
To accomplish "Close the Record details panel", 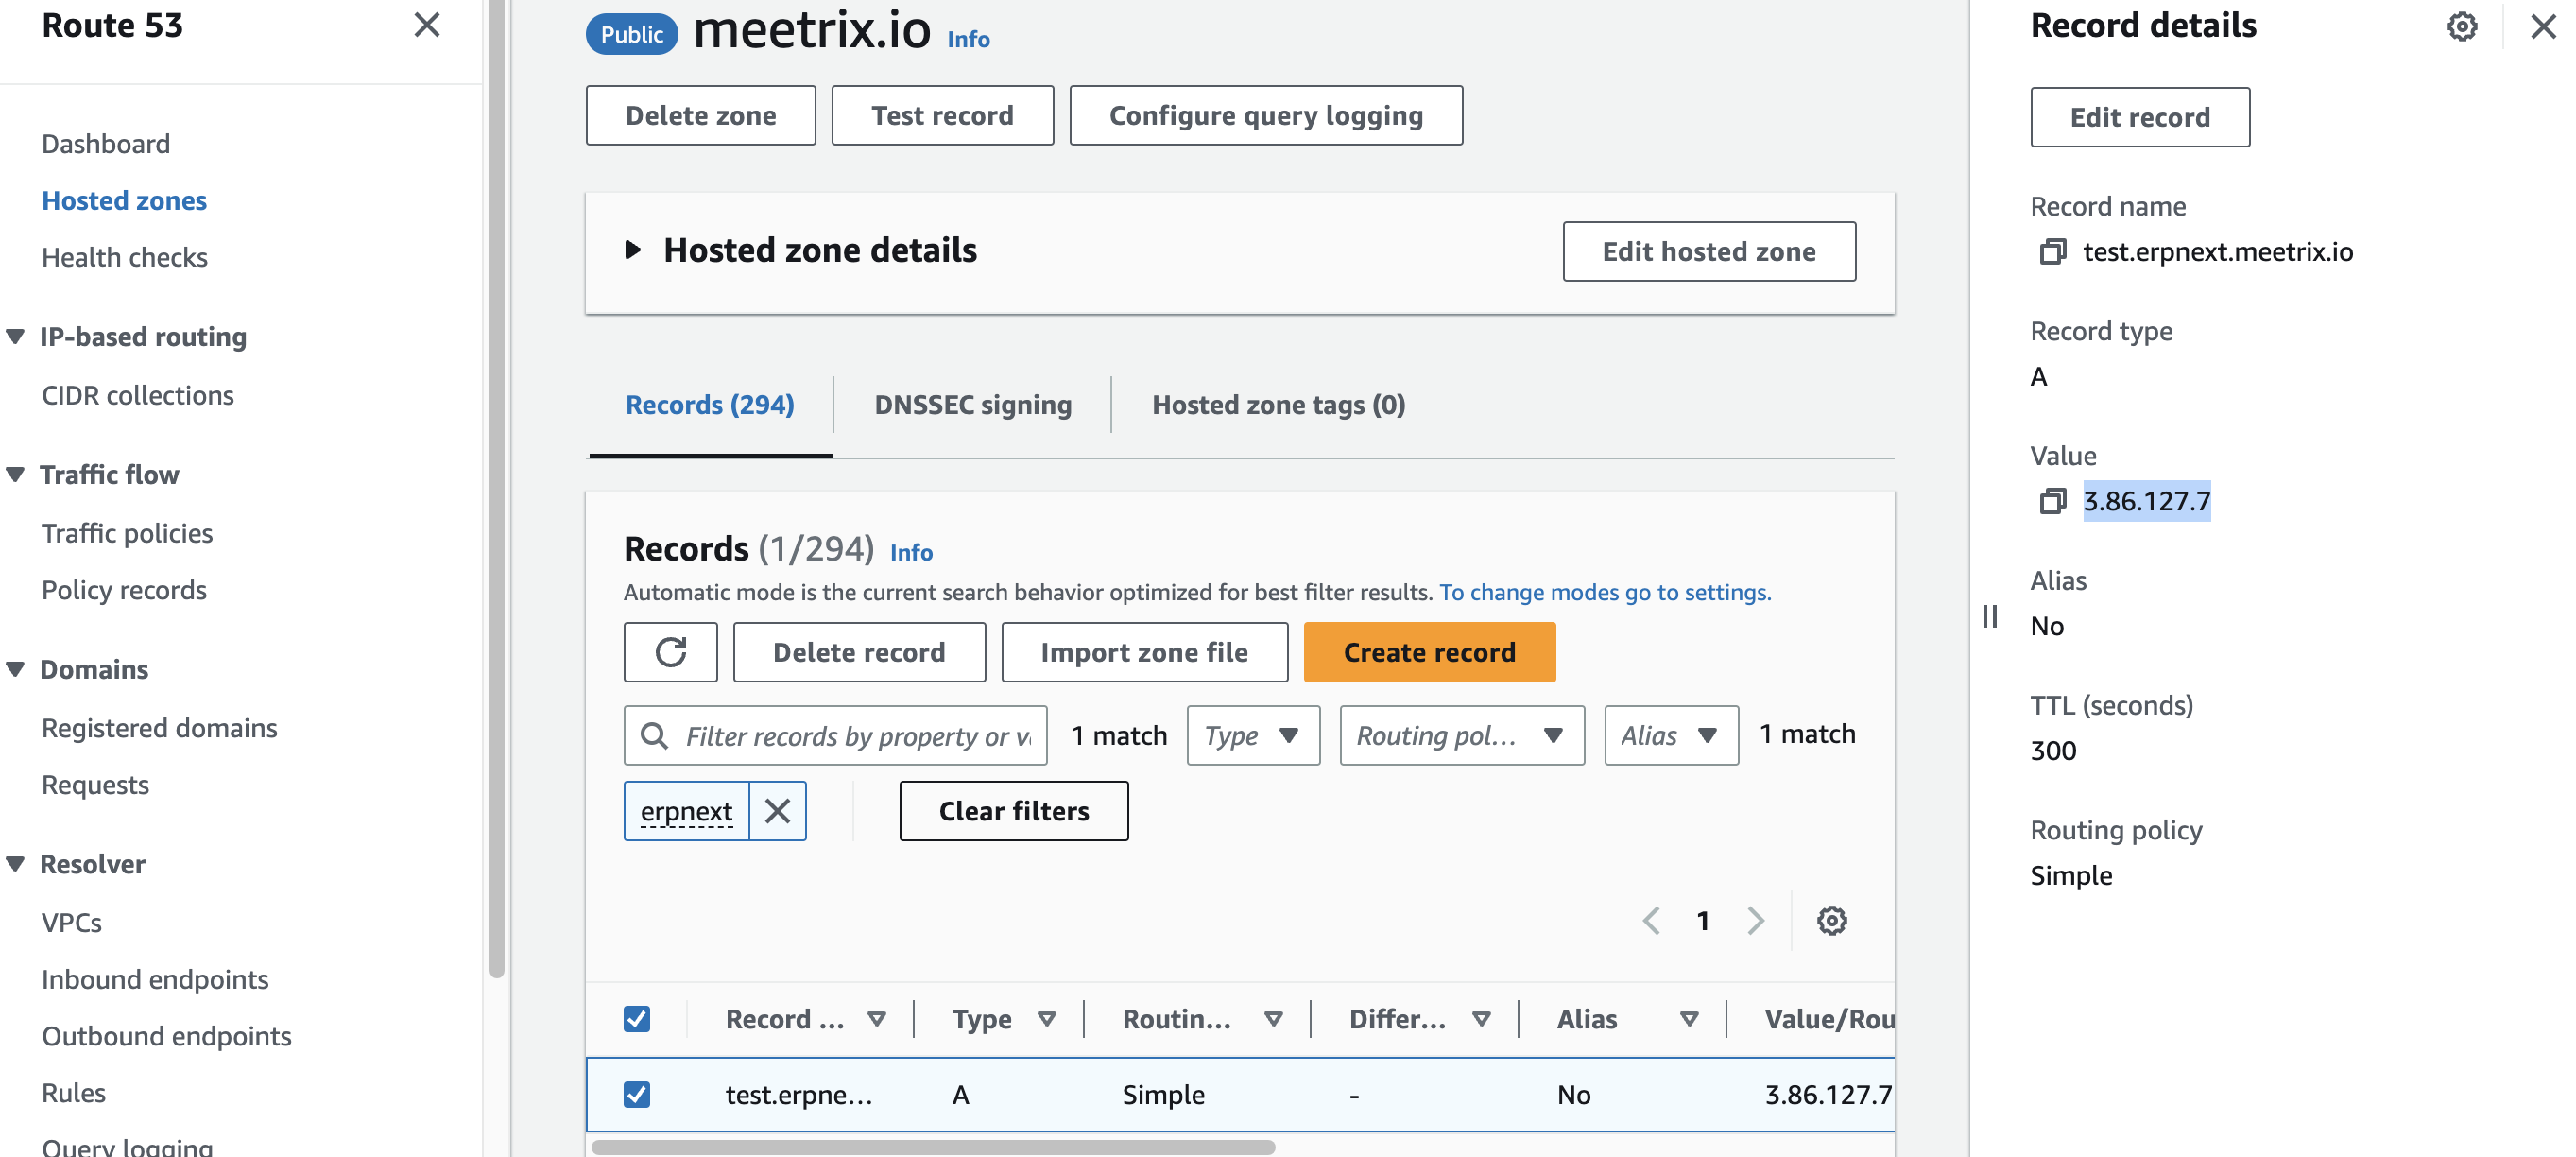I will [x=2541, y=27].
